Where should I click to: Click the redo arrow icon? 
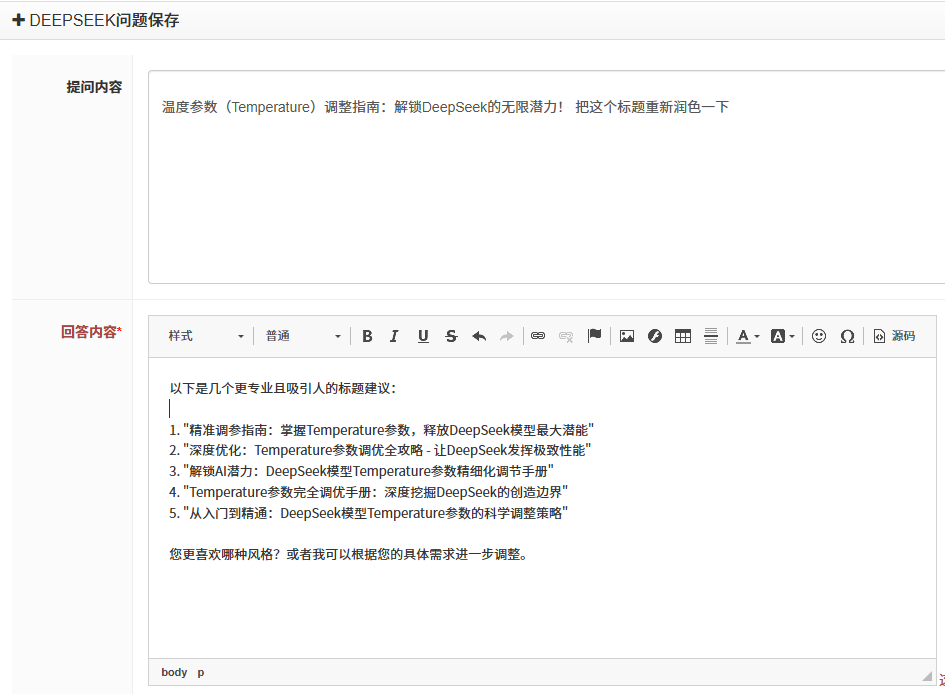click(x=507, y=336)
